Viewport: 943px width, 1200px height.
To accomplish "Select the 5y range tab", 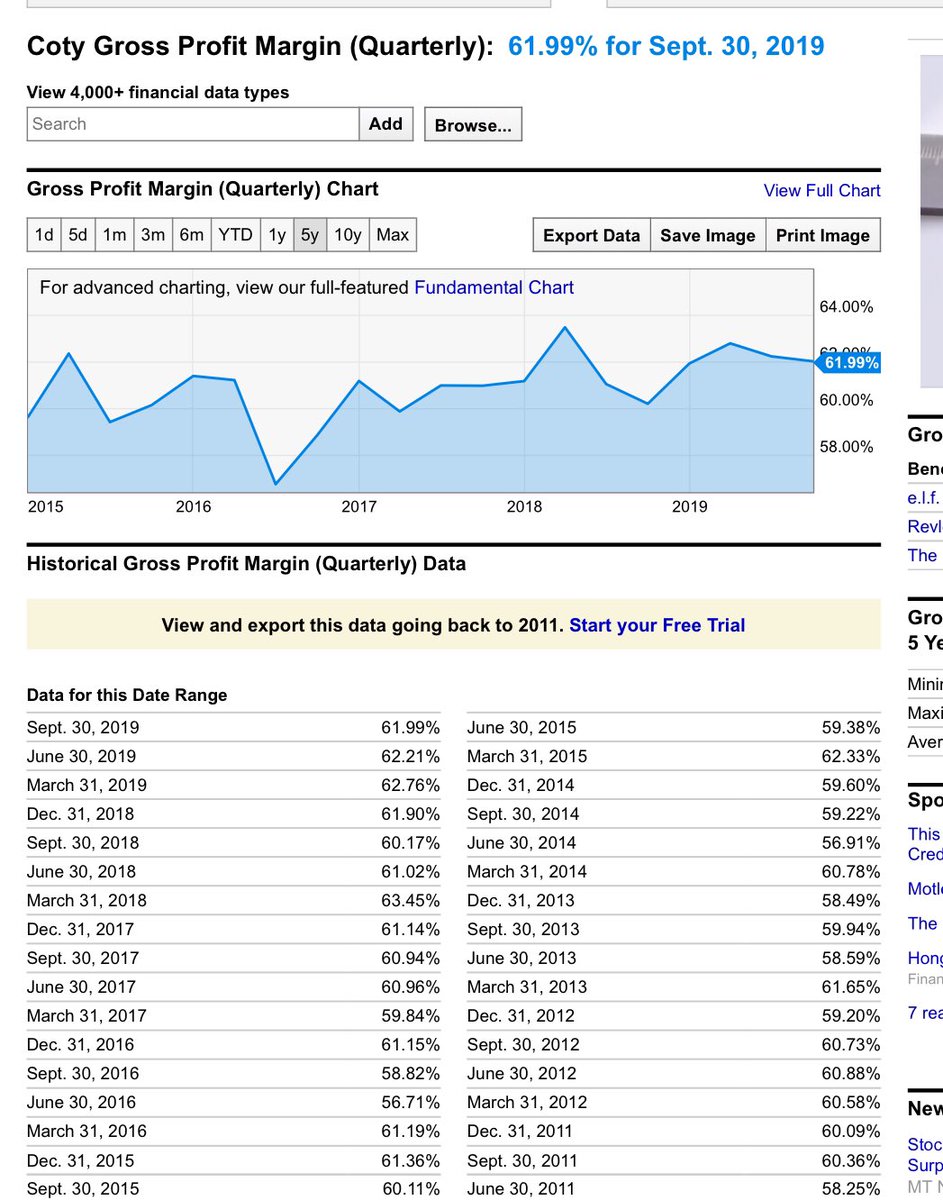I will pos(310,235).
